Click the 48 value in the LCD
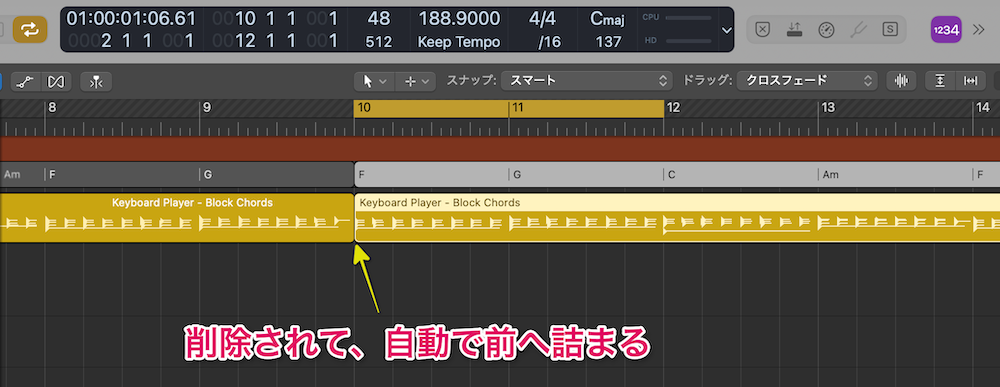This screenshot has width=1000, height=387. (379, 19)
